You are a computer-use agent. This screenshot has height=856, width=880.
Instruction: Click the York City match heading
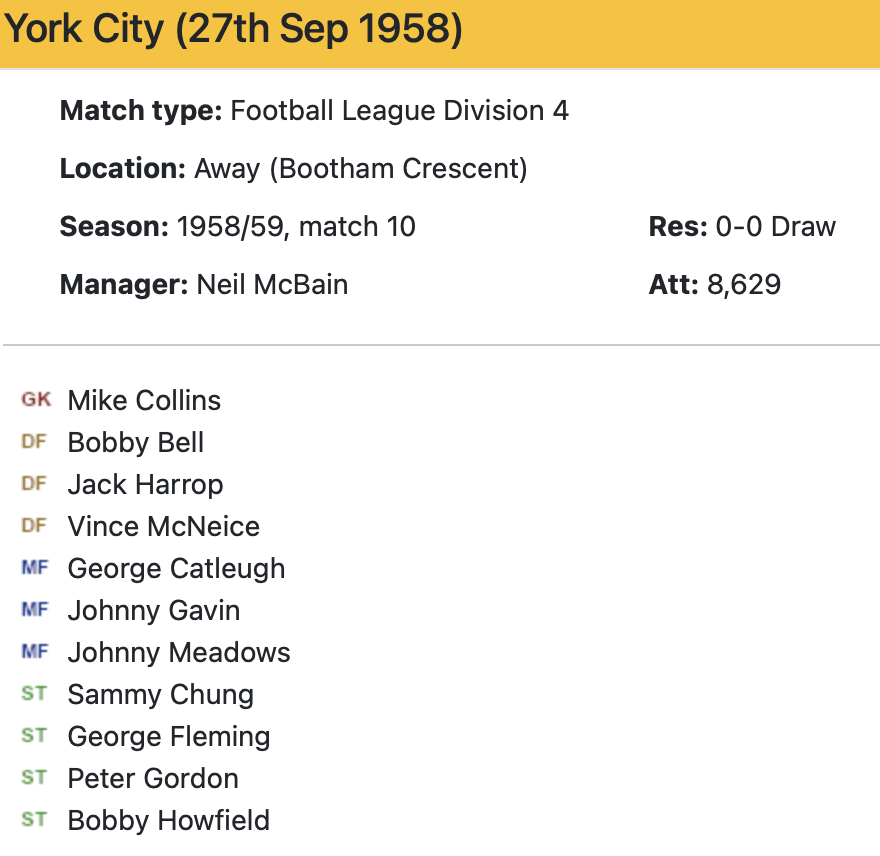[x=234, y=31]
